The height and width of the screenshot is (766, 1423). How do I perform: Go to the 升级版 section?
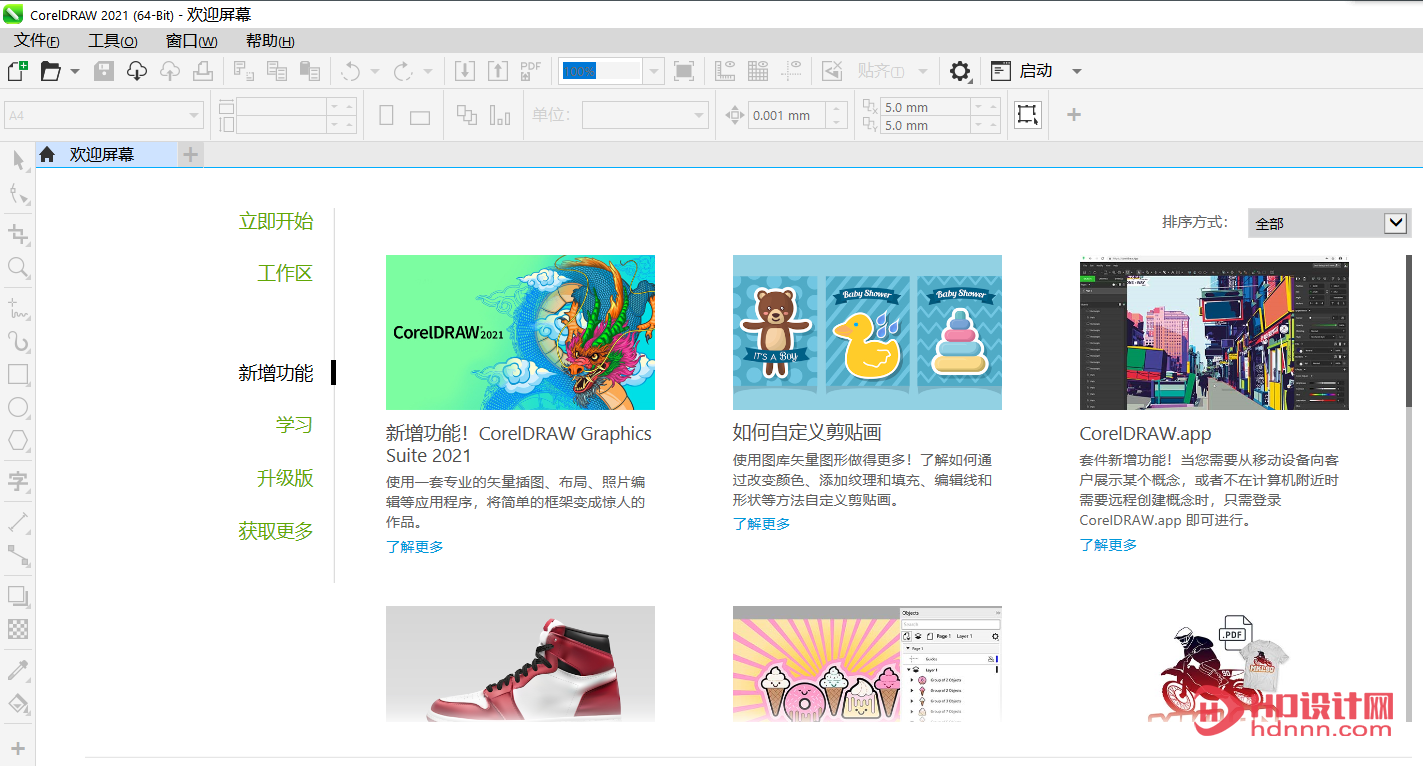tap(285, 478)
